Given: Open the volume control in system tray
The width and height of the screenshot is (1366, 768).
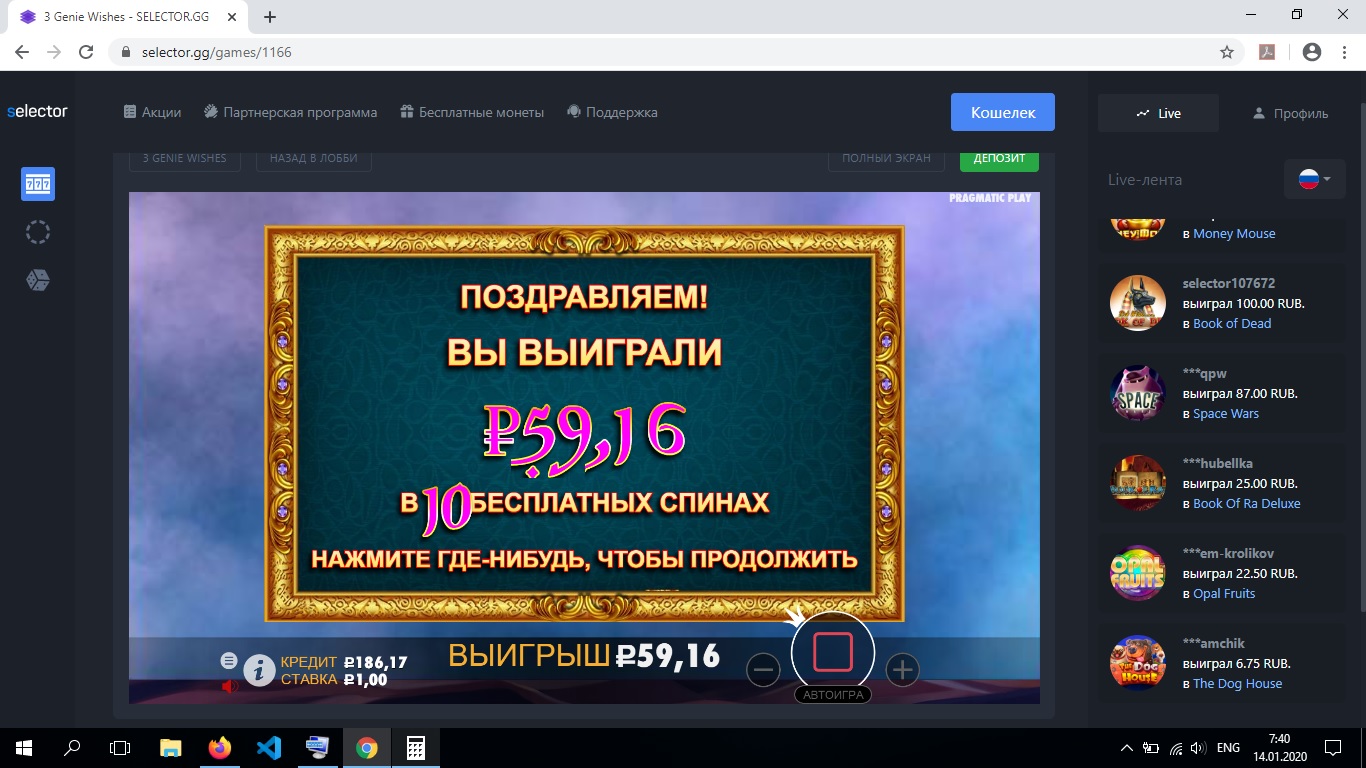Looking at the screenshot, I should coord(1197,748).
